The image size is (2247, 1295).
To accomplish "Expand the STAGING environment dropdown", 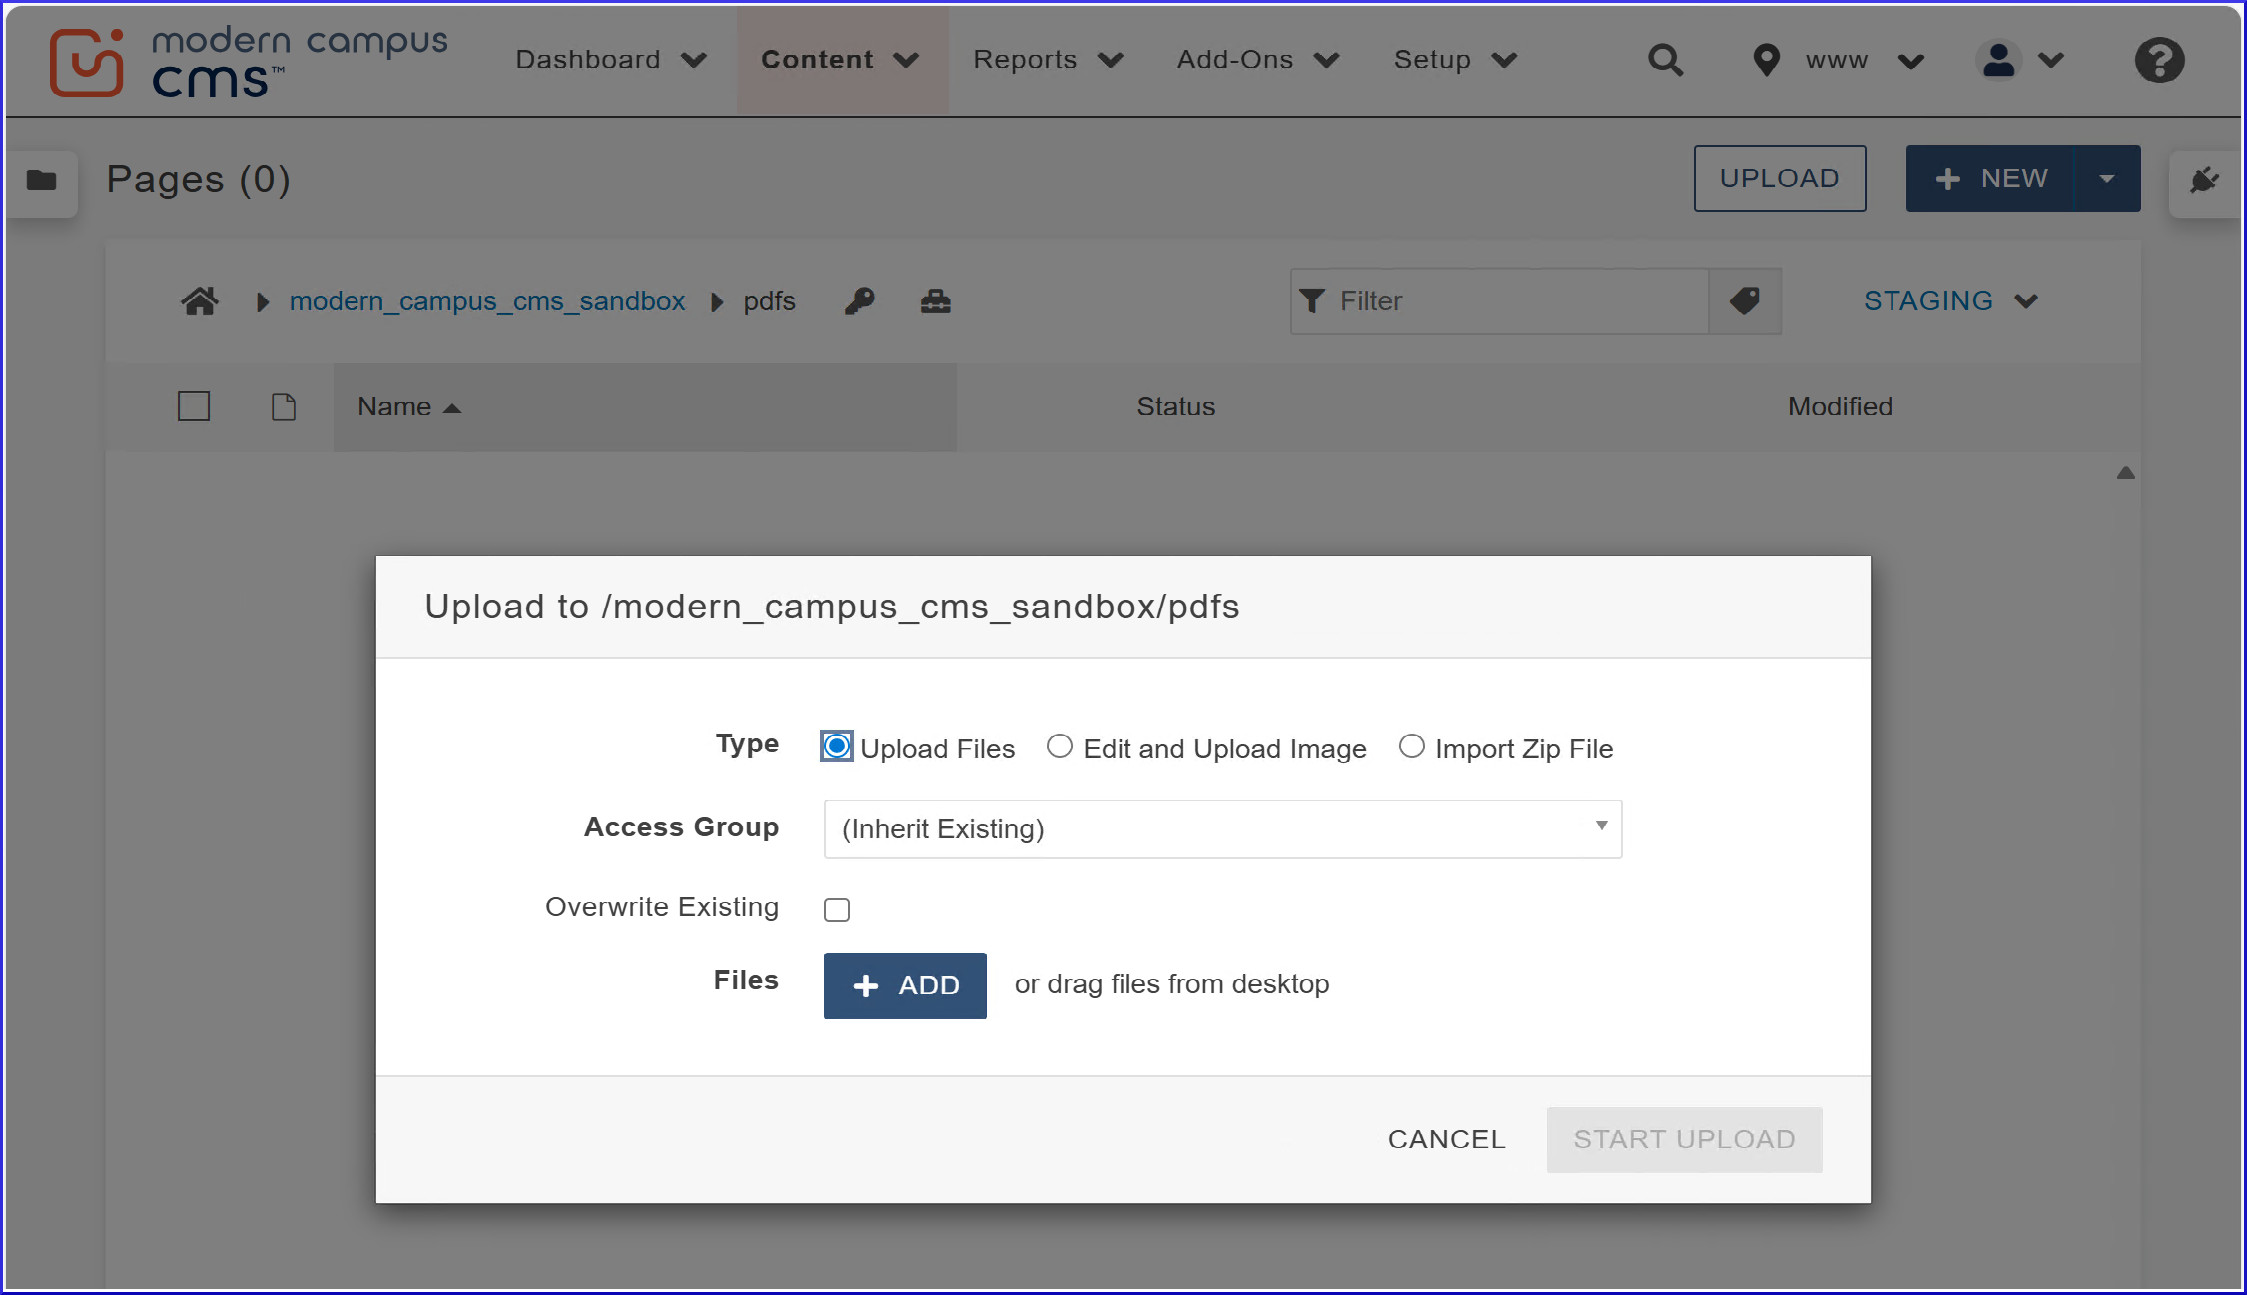I will click(1950, 300).
